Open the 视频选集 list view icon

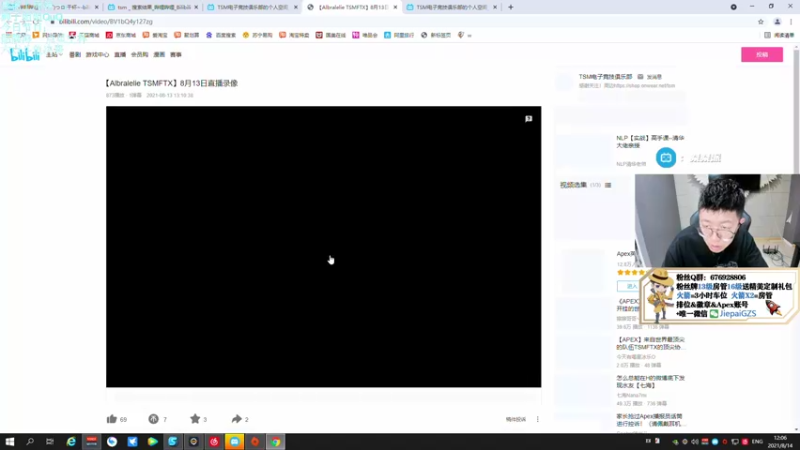[608, 185]
